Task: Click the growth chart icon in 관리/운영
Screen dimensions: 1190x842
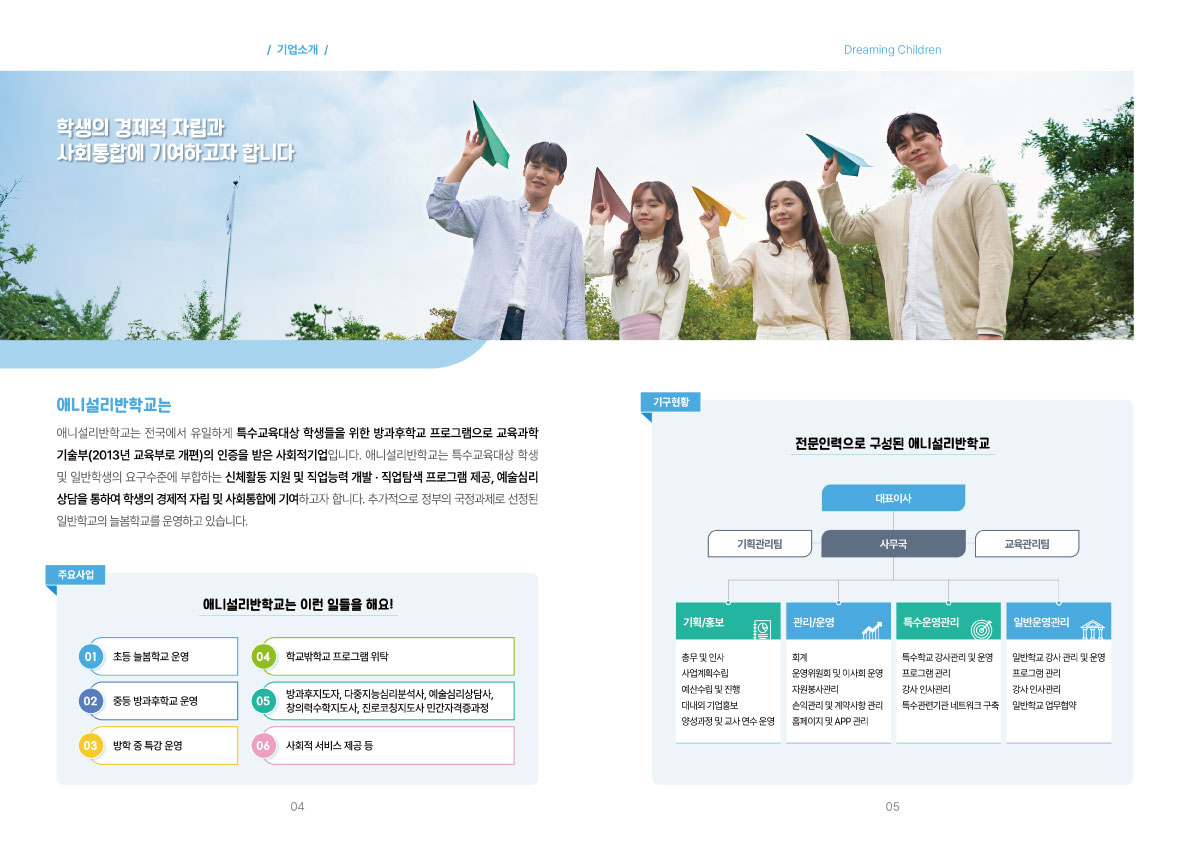Action: [872, 628]
